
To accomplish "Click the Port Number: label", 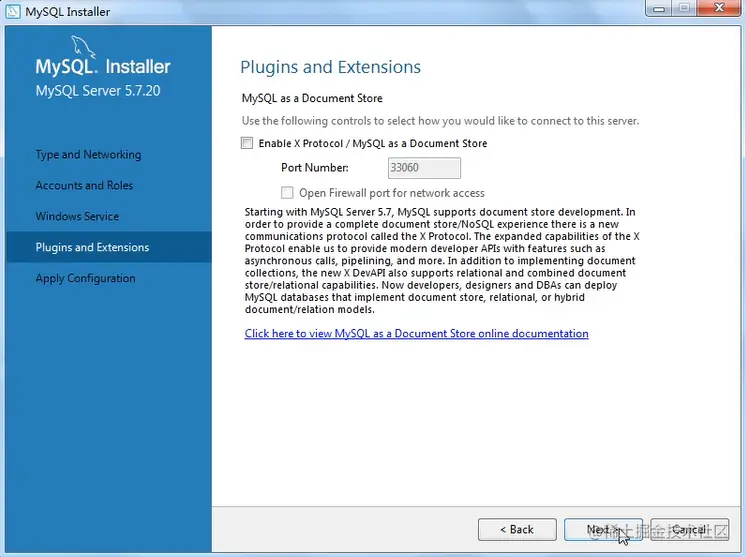I will [315, 168].
